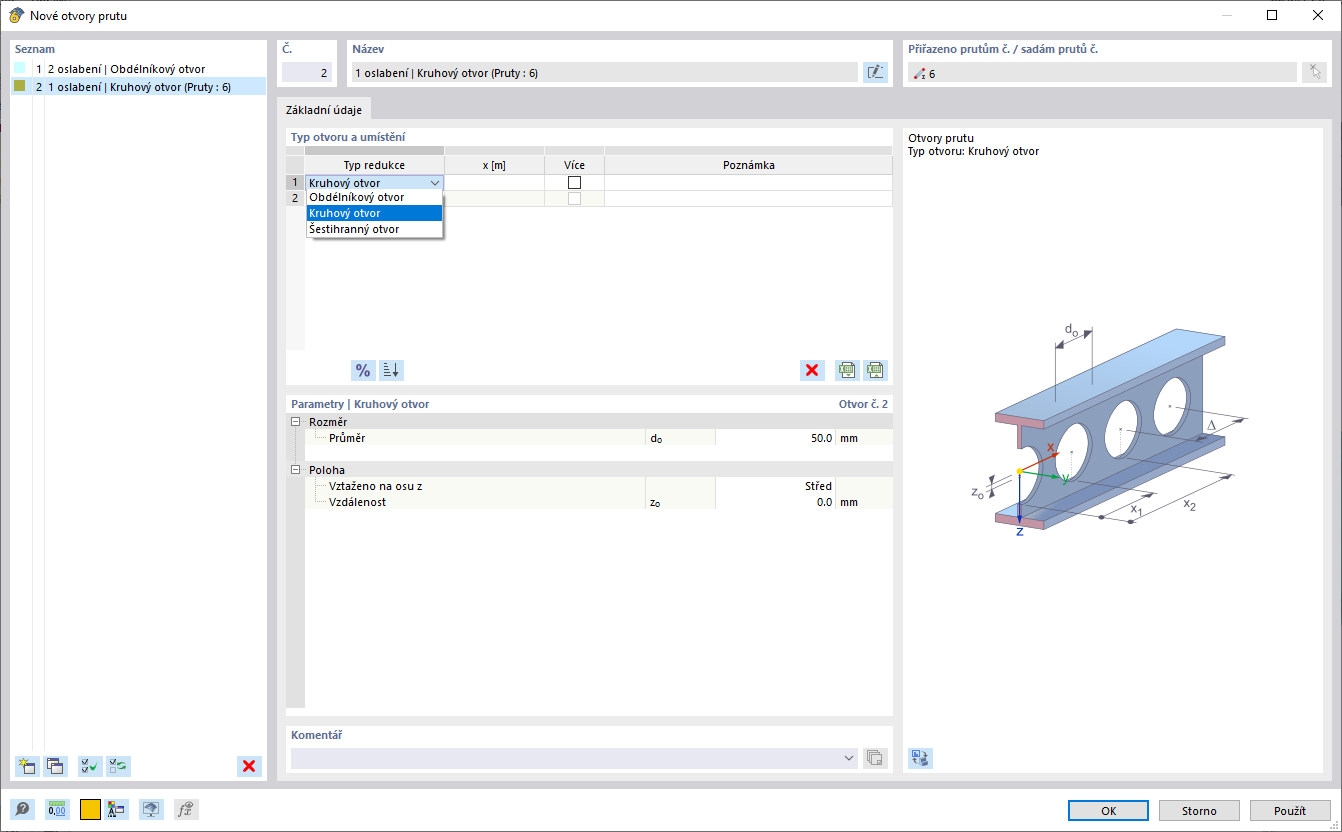Click the Komentář input field
Image resolution: width=1342 pixels, height=832 pixels.
574,758
